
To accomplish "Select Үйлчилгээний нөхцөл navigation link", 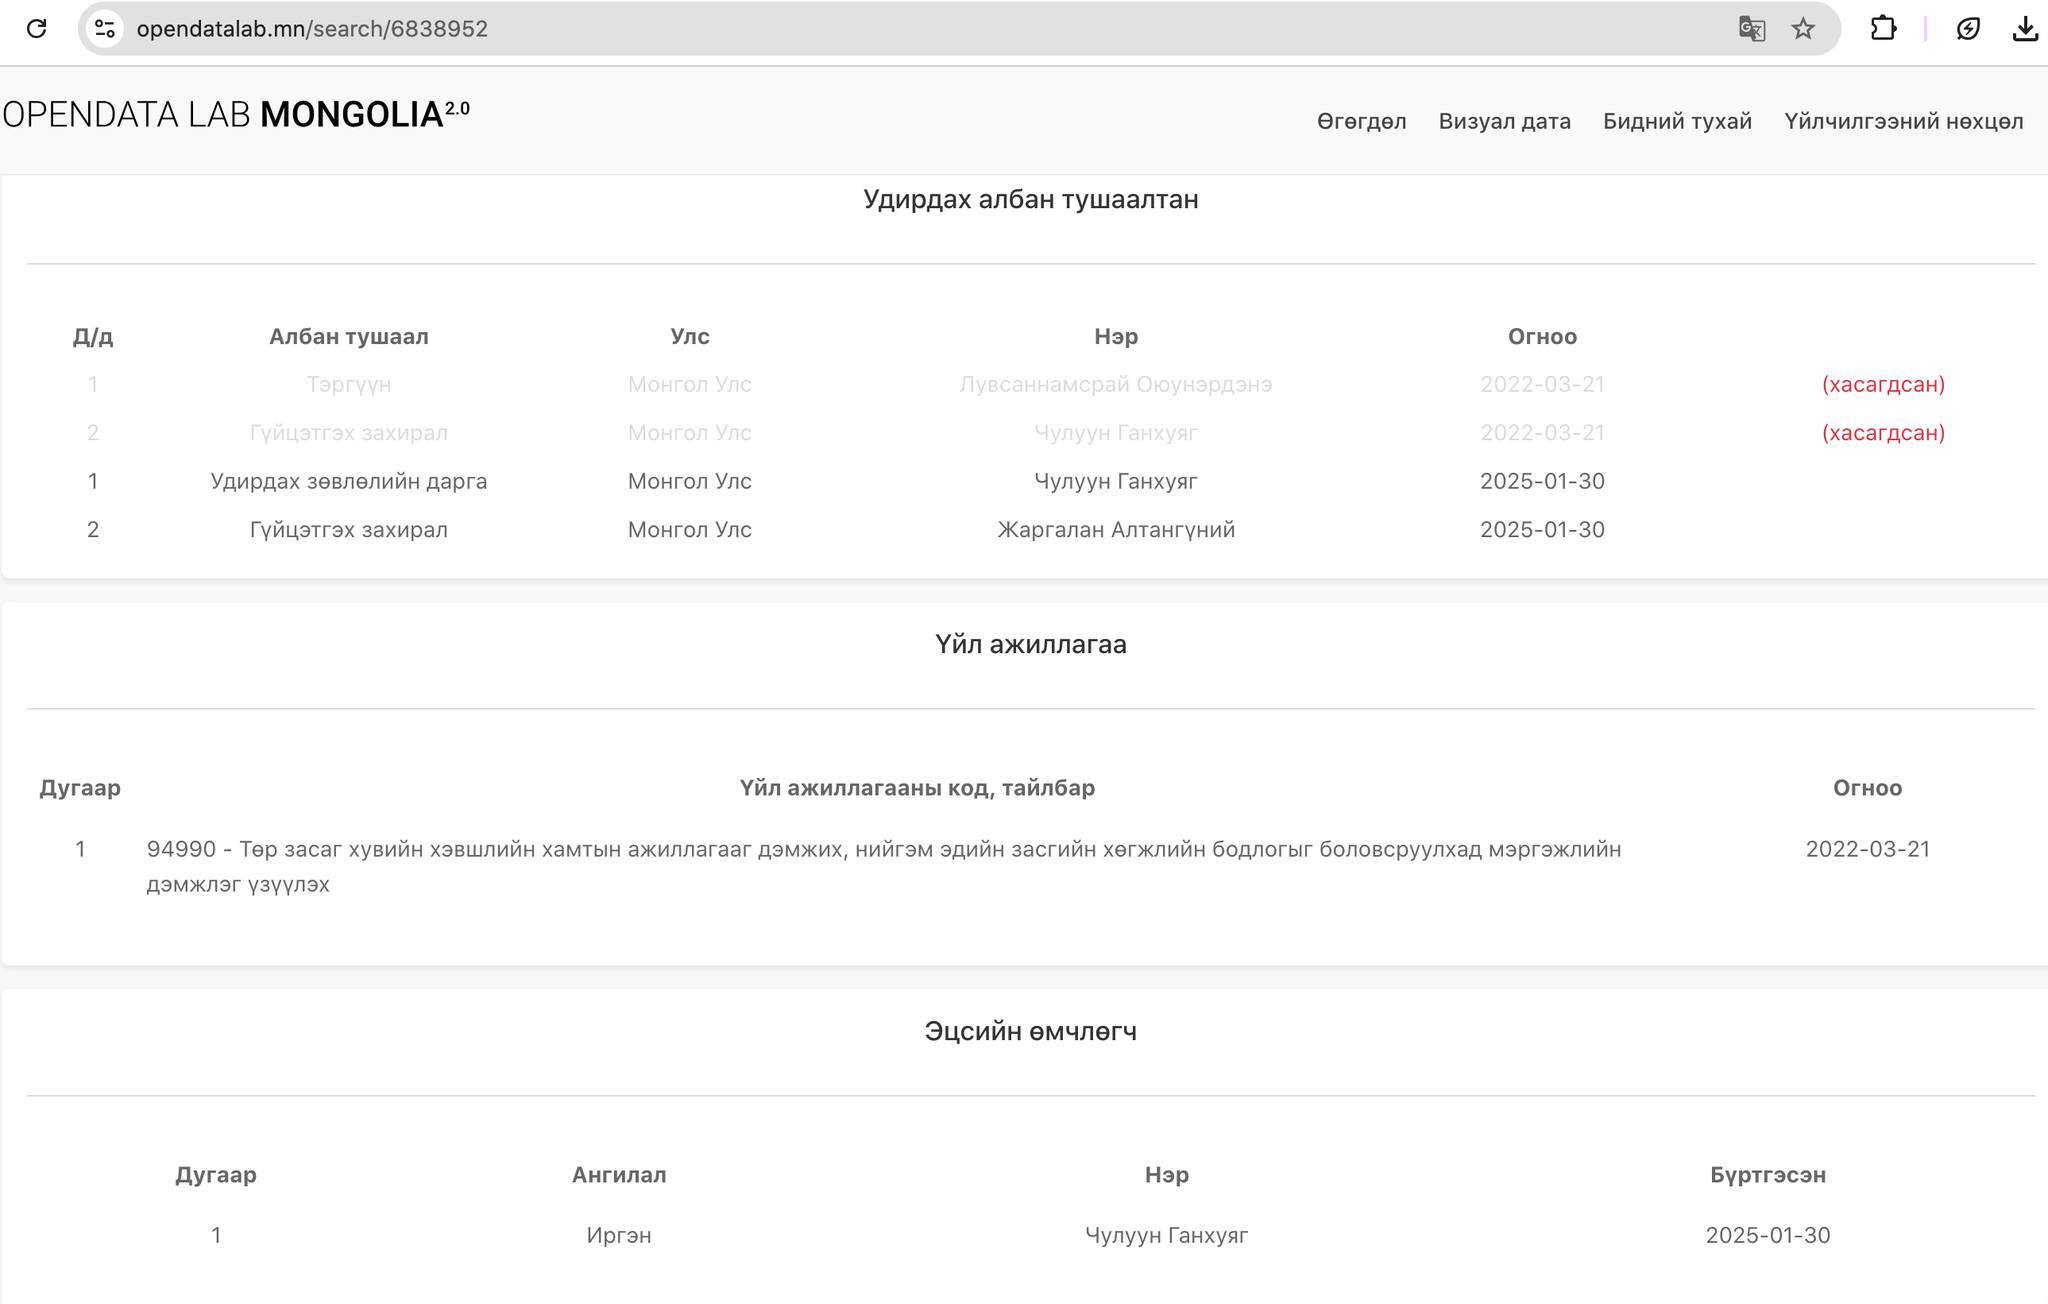I will [1903, 121].
